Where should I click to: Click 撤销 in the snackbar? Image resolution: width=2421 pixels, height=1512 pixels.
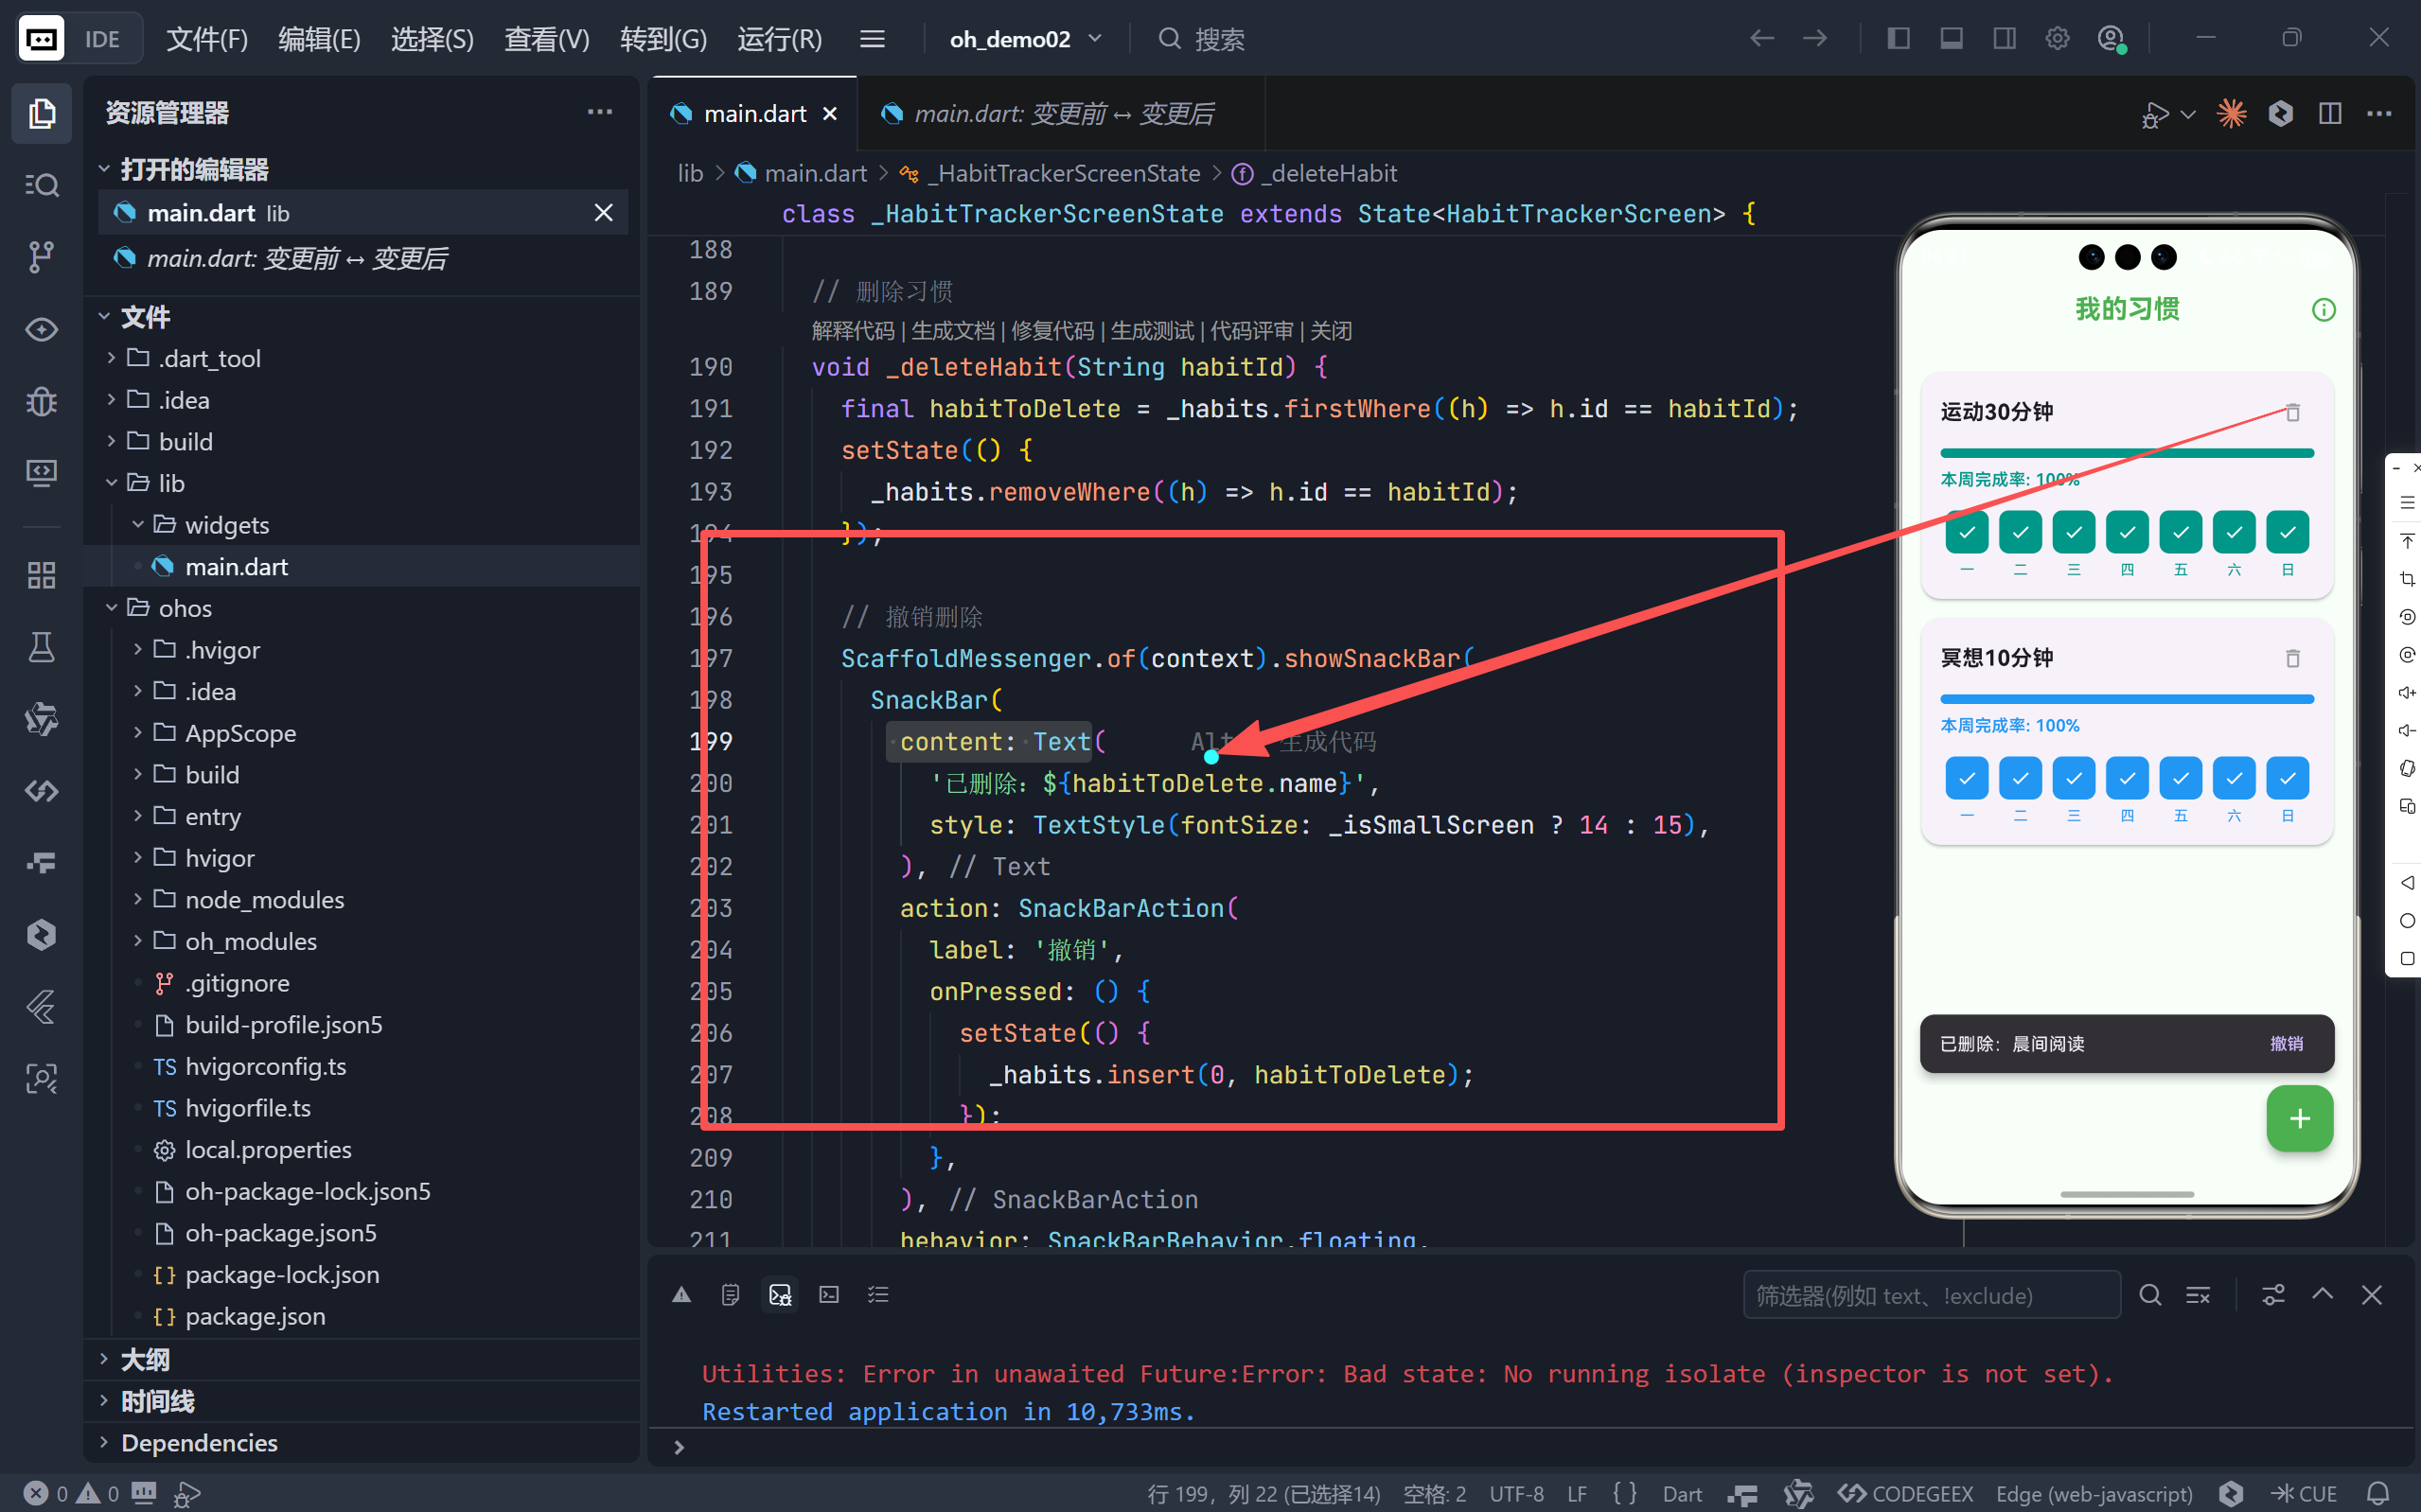2285,1044
